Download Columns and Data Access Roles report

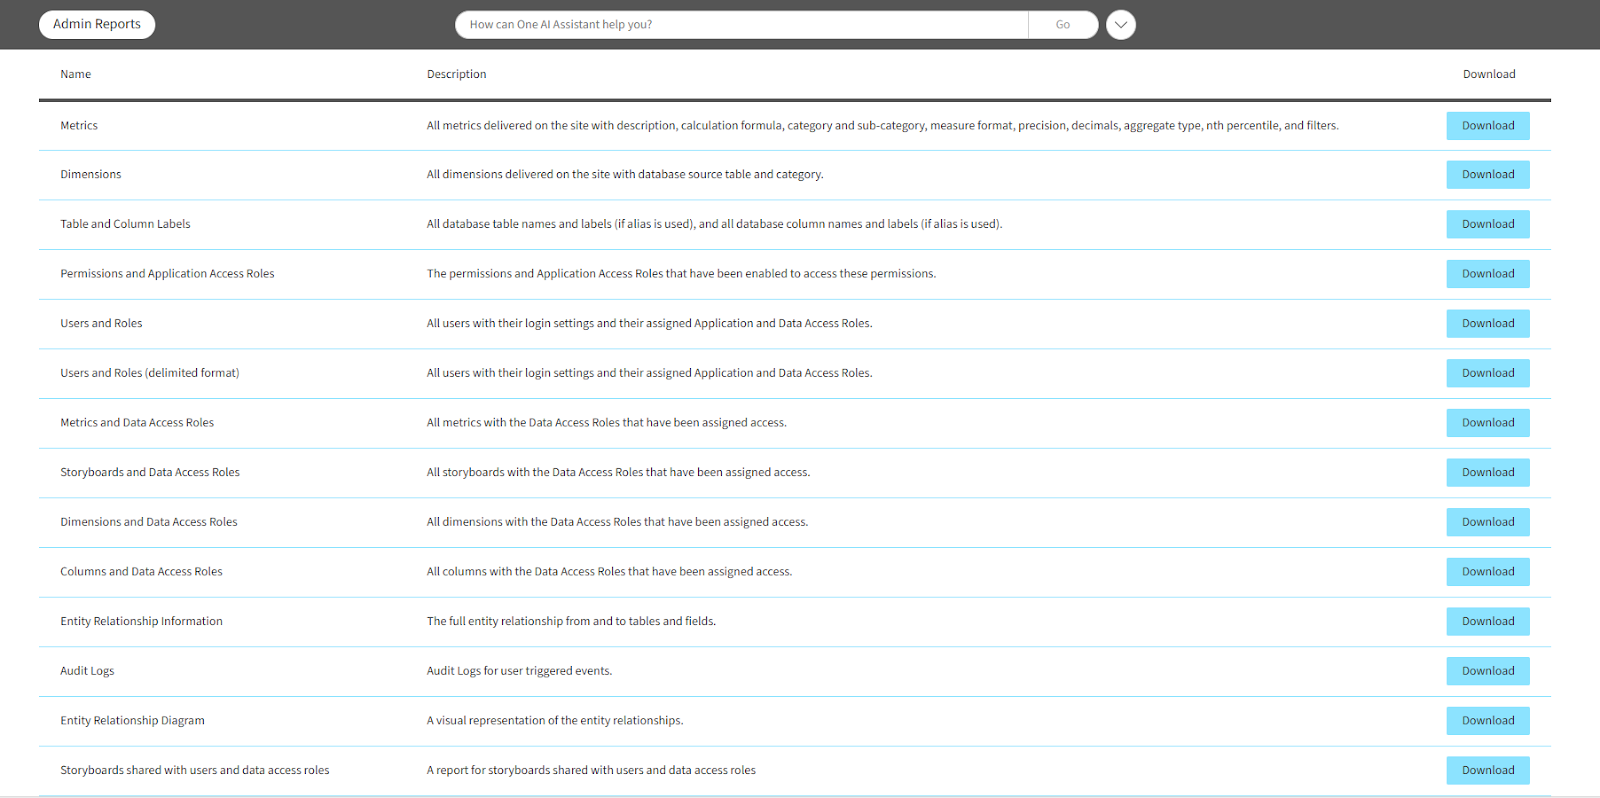pyautogui.click(x=1487, y=572)
